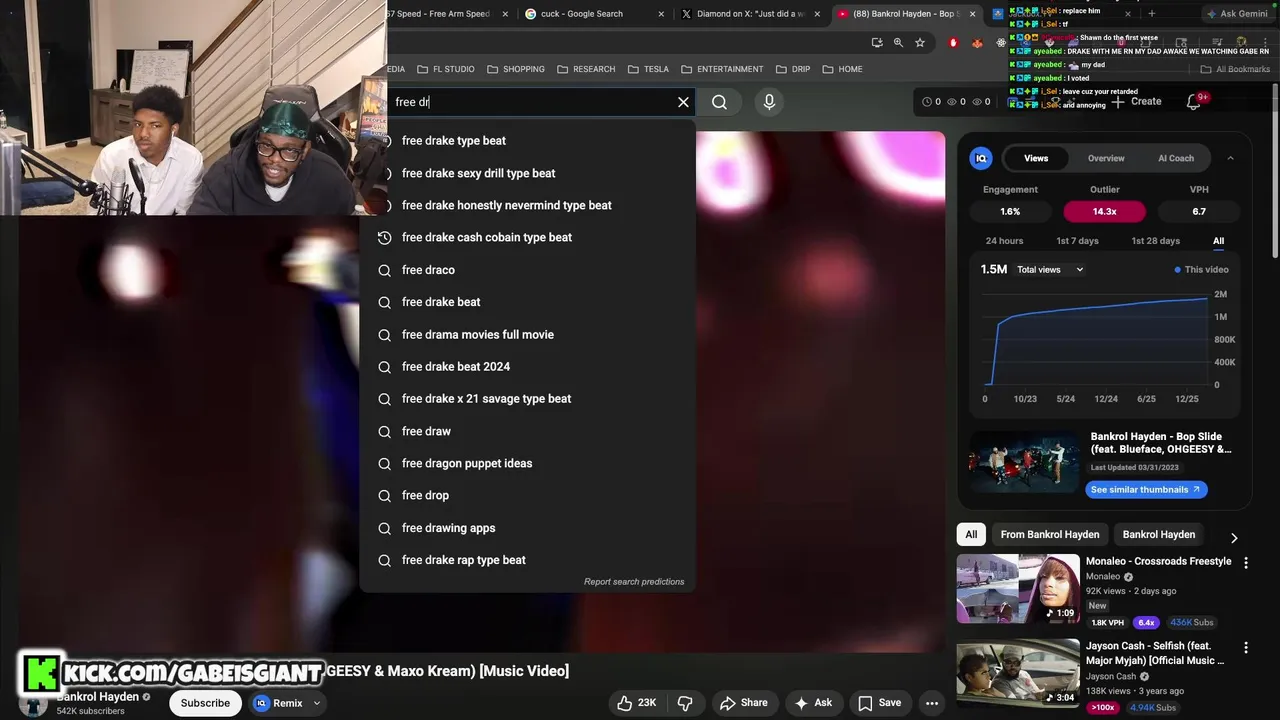Select the Bankrol Hayden filter chip
The width and height of the screenshot is (1280, 720).
click(1159, 535)
